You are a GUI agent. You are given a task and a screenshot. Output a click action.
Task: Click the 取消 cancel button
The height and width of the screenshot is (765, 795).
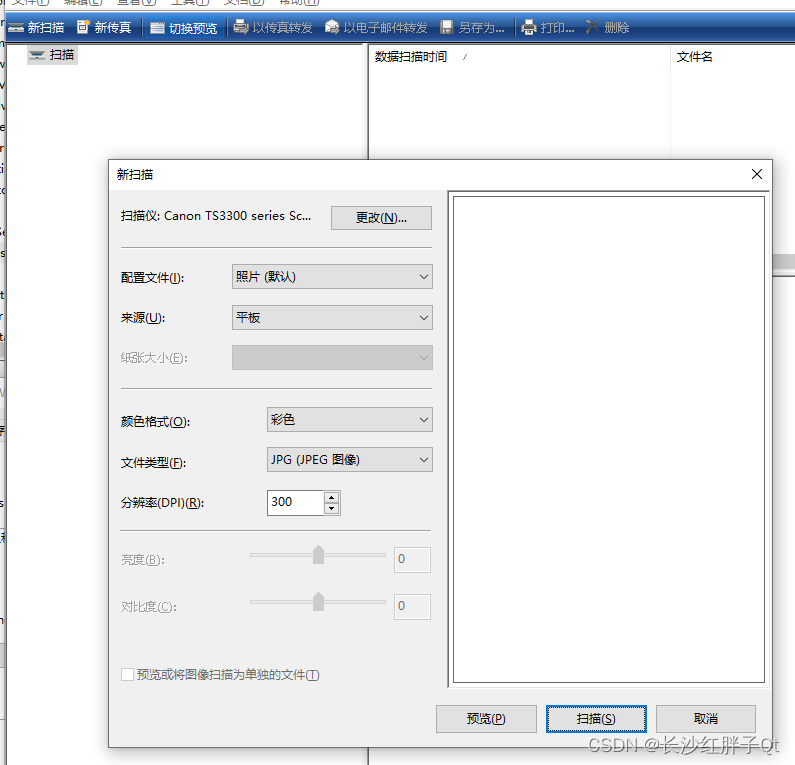[x=706, y=719]
